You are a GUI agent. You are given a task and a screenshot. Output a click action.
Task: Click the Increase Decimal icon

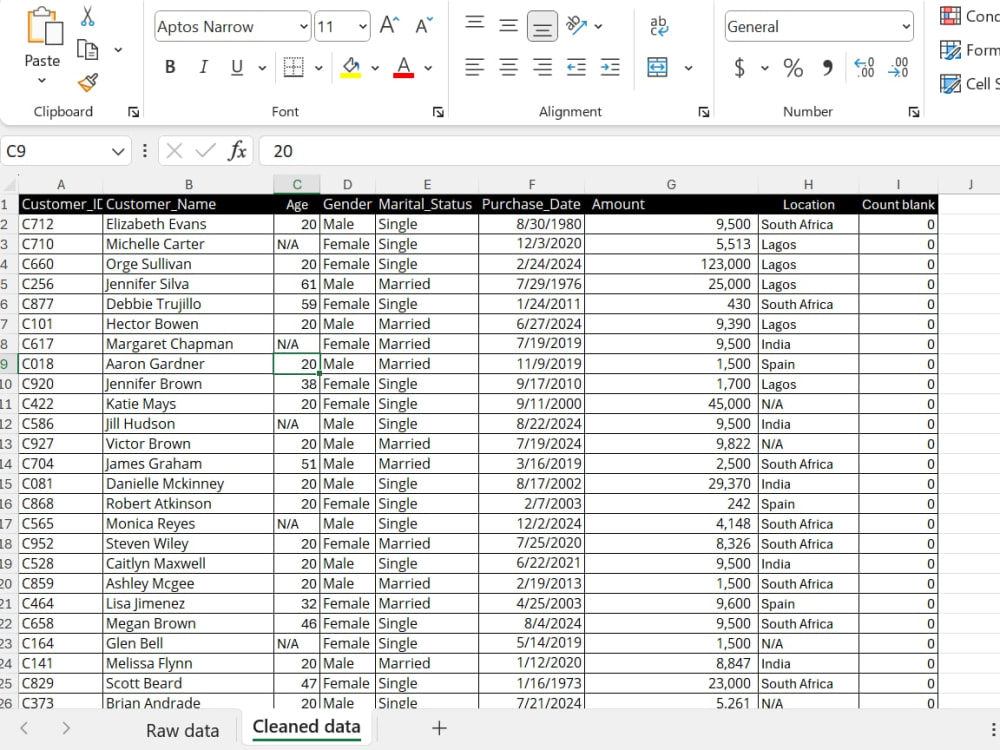(864, 67)
